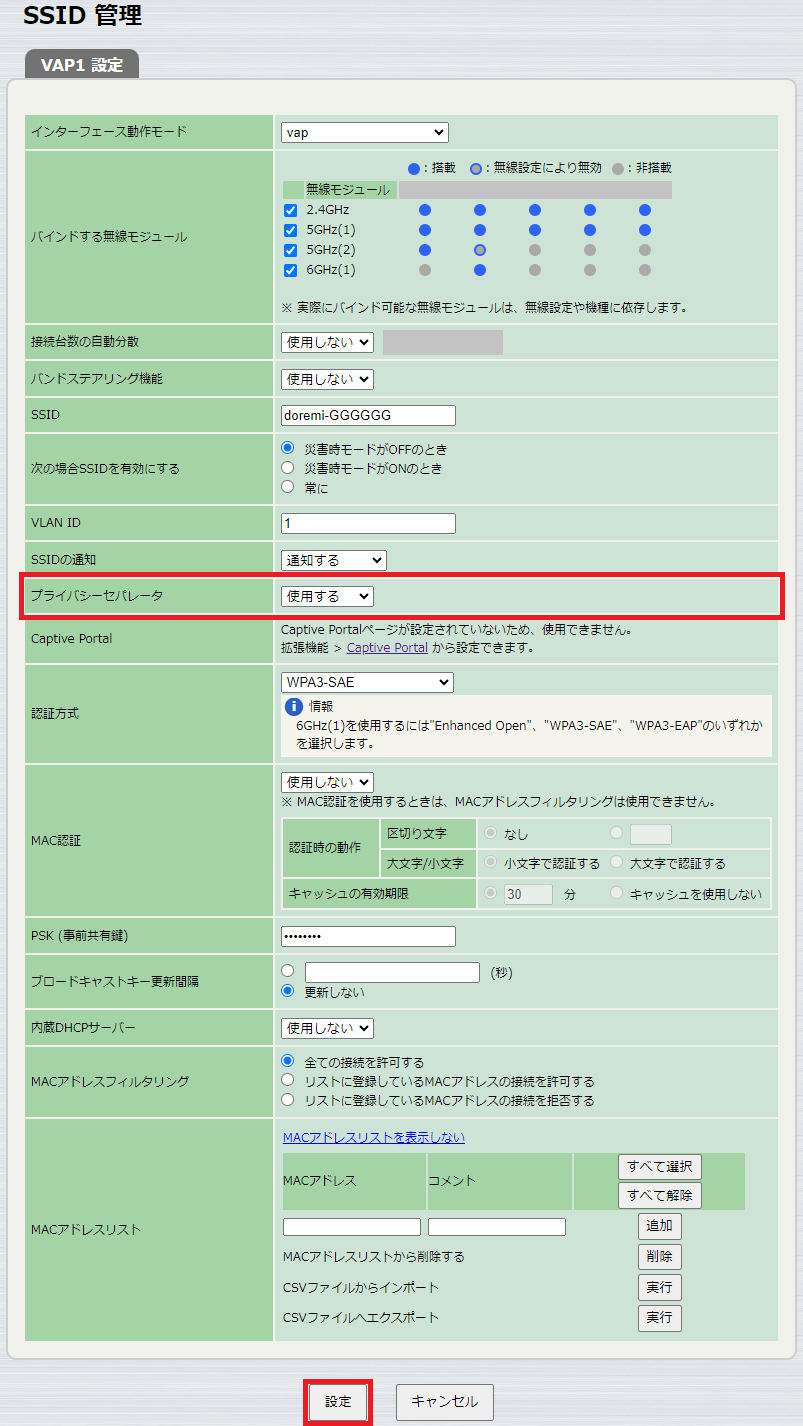Switch to the VAP1 設定 tab

pos(80,62)
